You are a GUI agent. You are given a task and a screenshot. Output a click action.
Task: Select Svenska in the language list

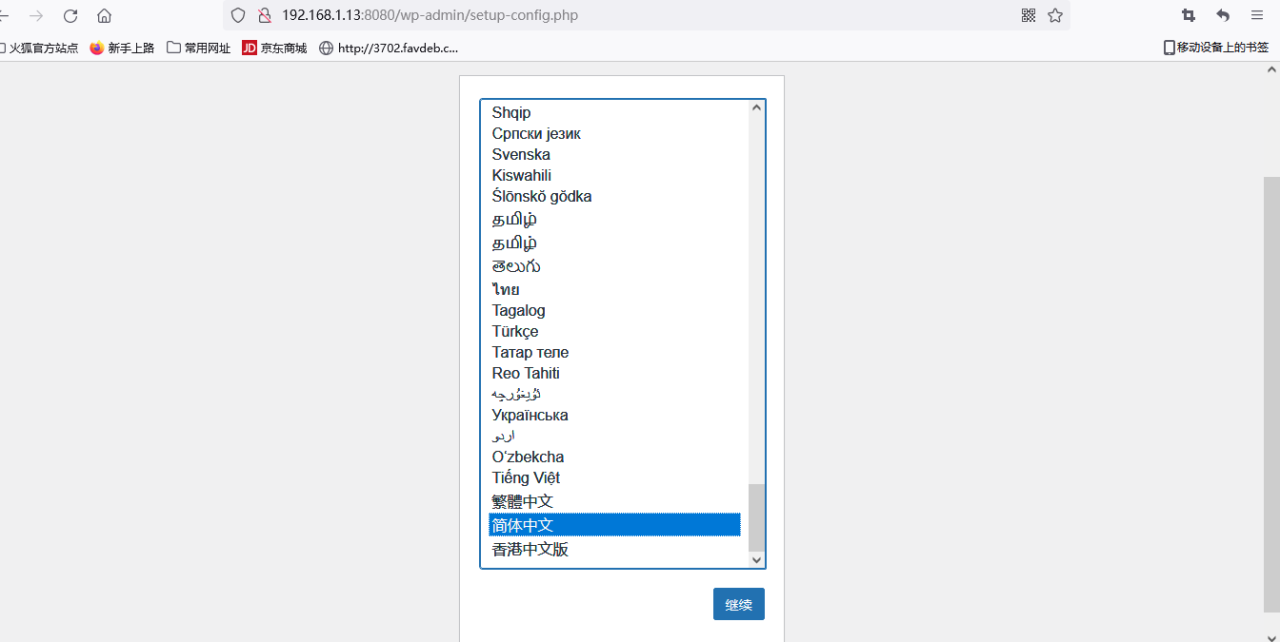614,154
